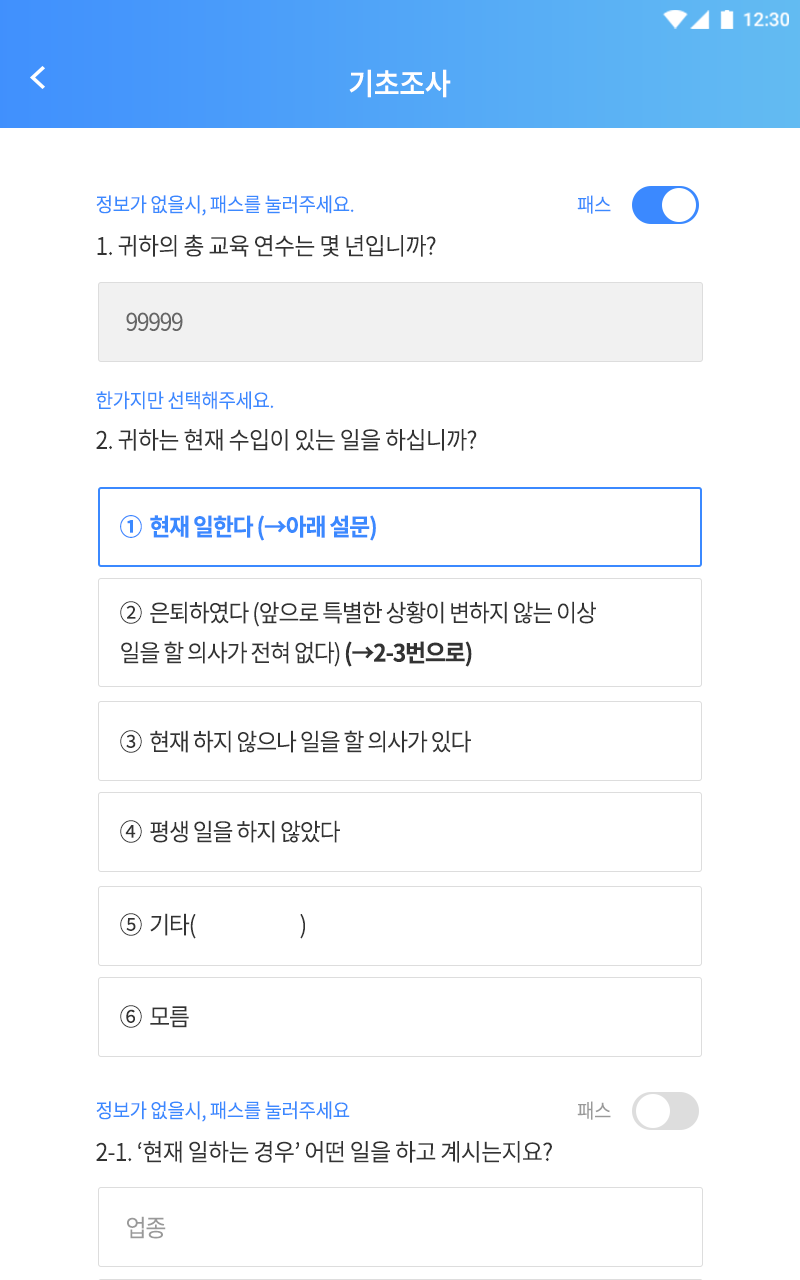800x1280 pixels.
Task: Click the 패스 label beside question 2-1
Action: (x=594, y=1111)
